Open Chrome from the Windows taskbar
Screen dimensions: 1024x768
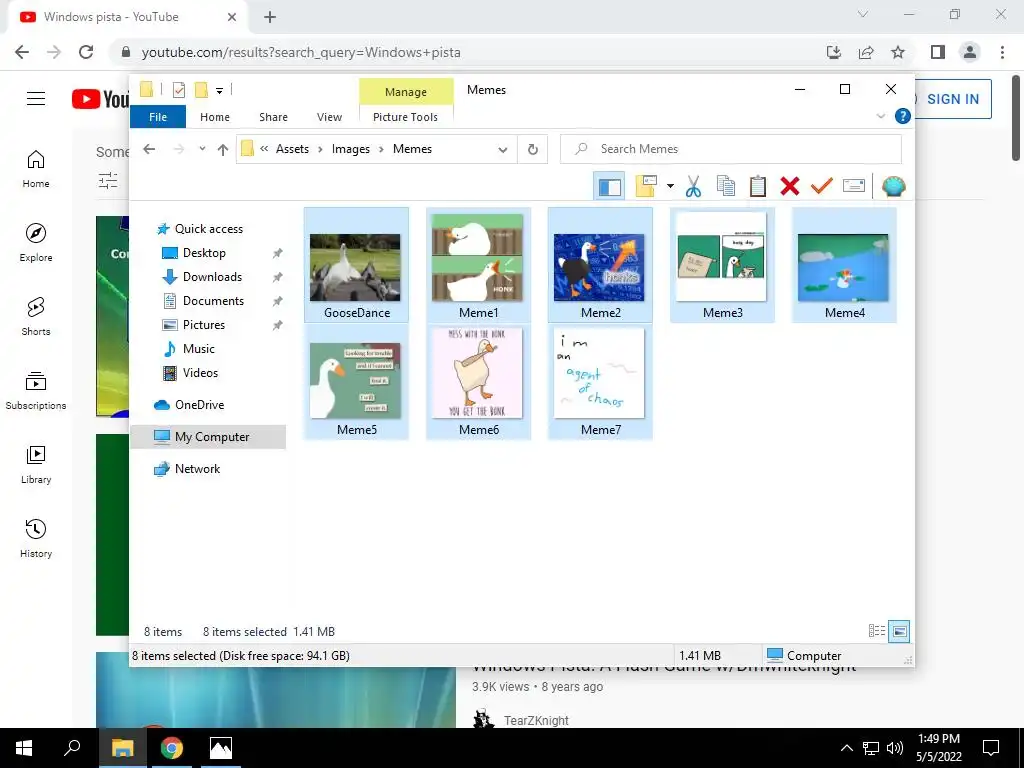pyautogui.click(x=172, y=748)
